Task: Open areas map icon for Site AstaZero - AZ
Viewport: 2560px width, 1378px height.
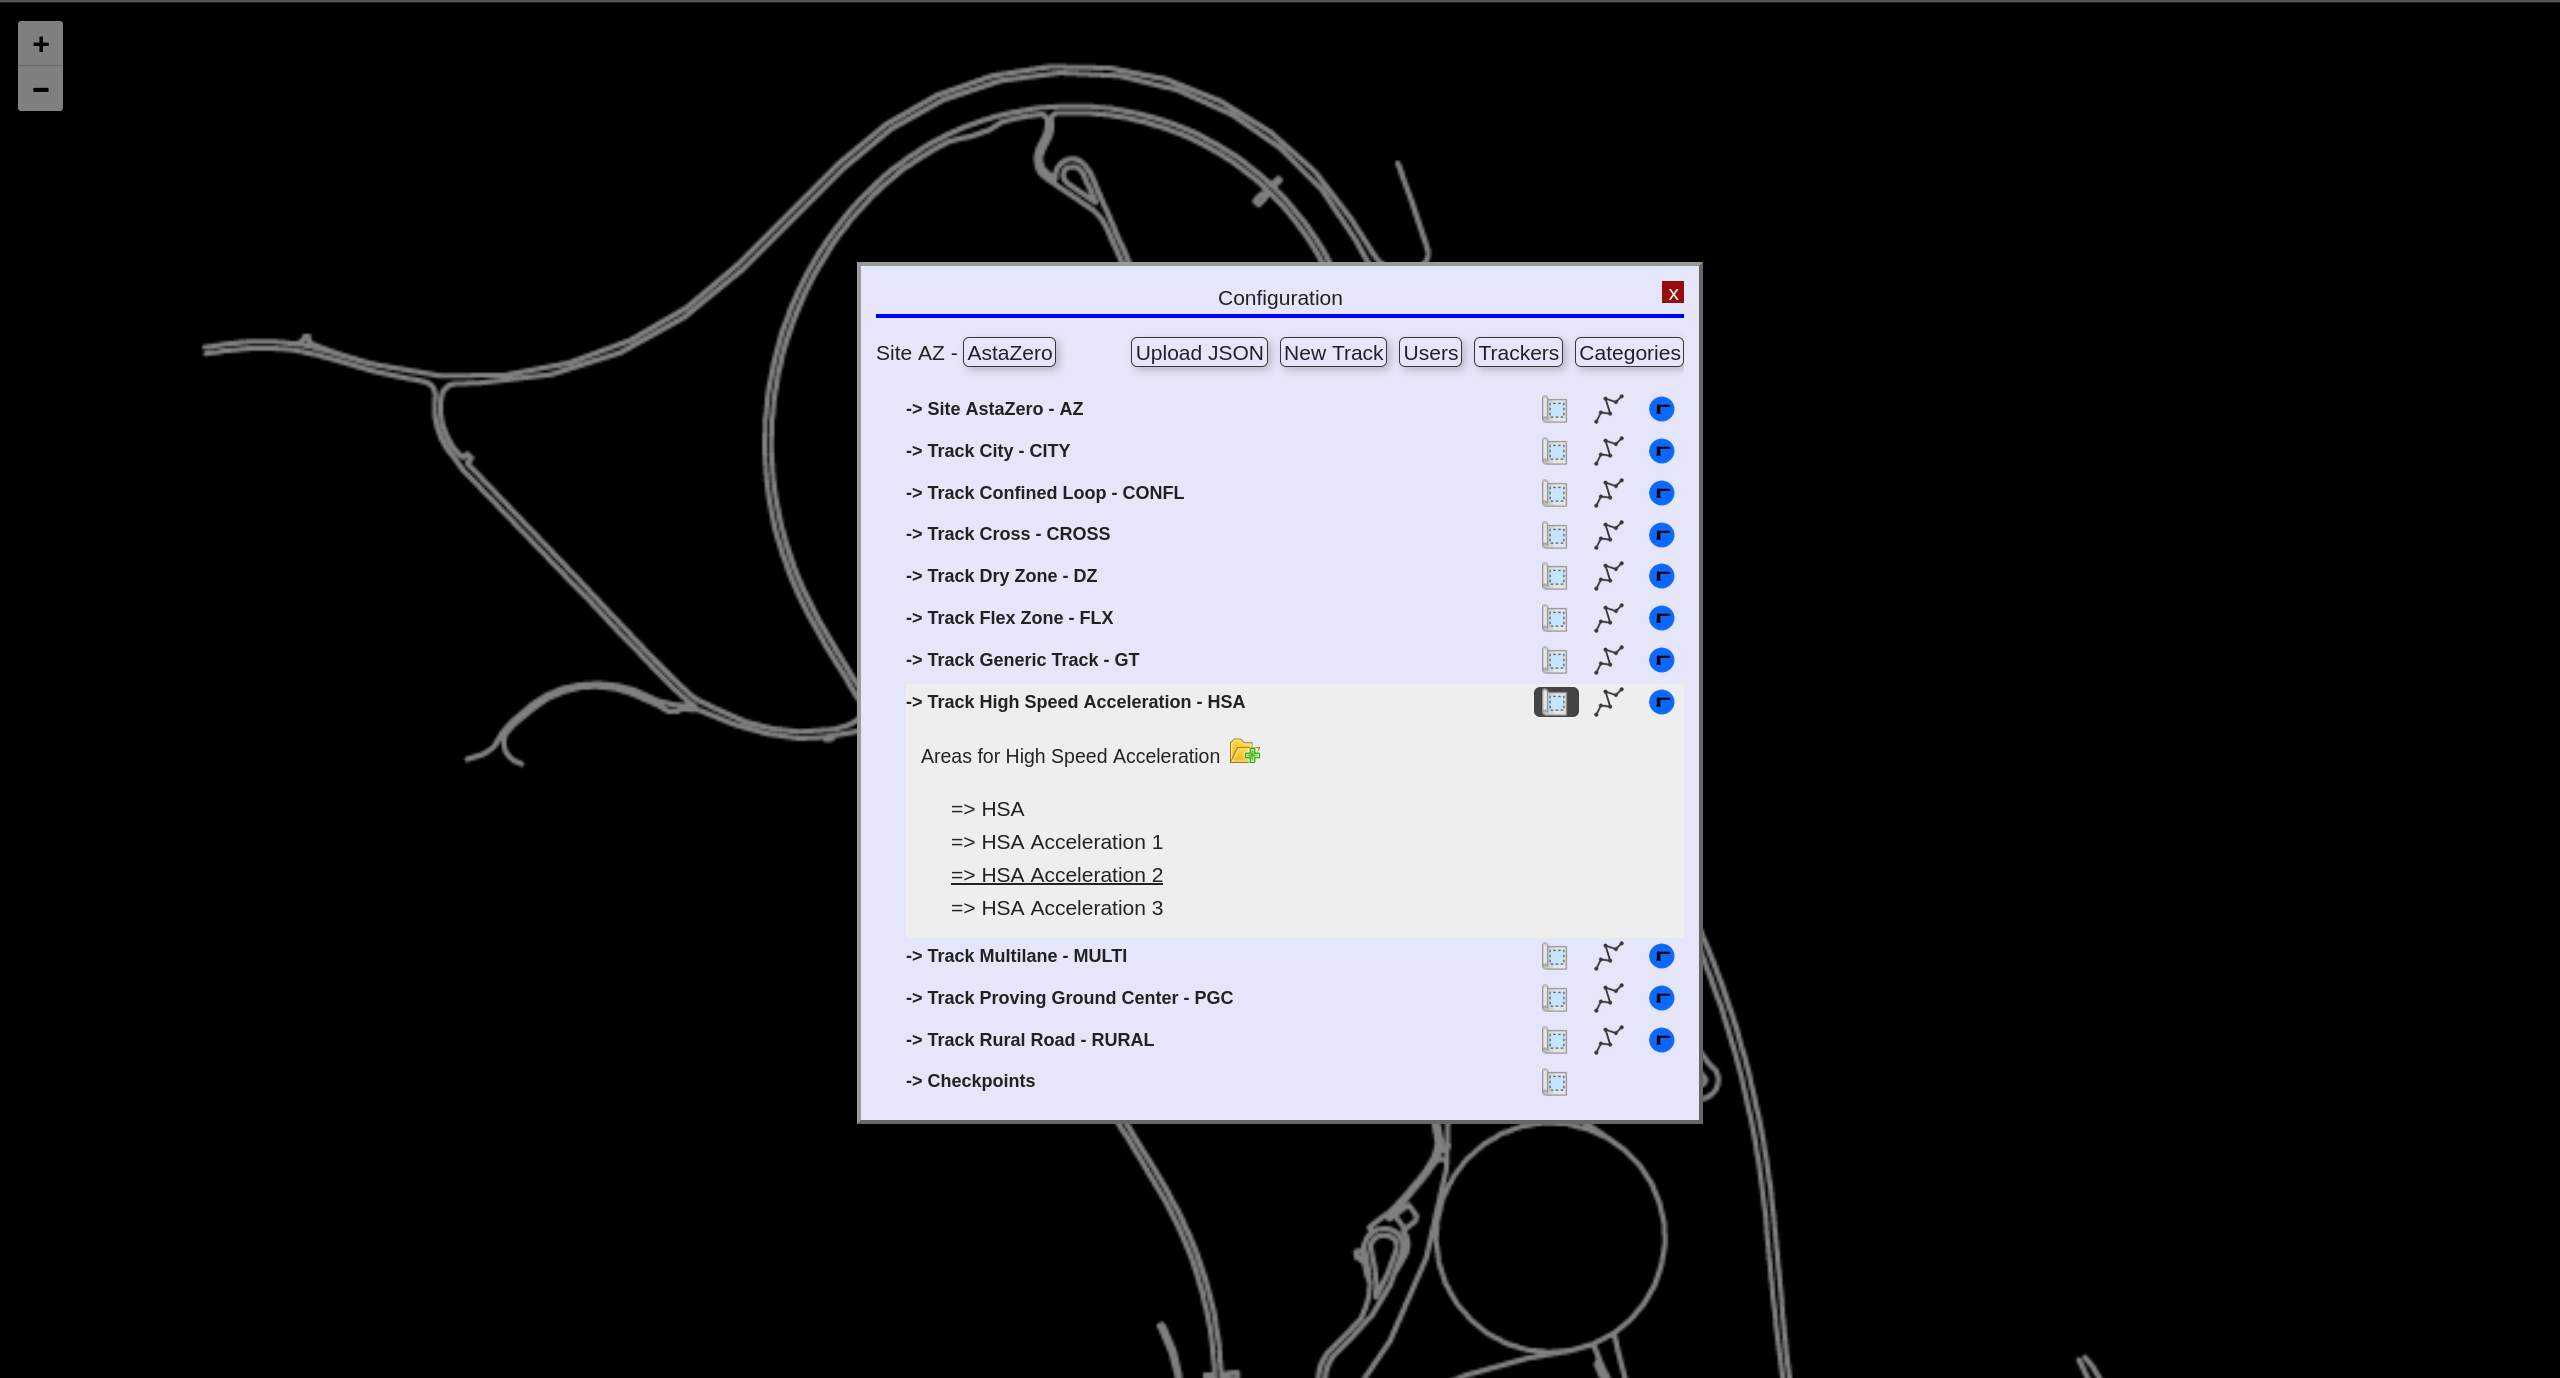Action: 1554,409
